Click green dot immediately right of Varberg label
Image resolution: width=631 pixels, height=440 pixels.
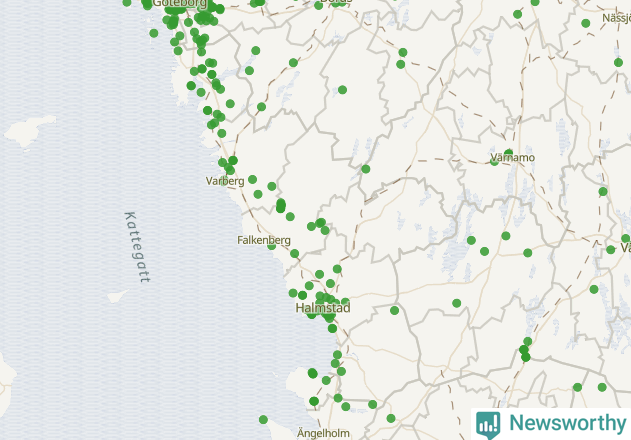(252, 179)
